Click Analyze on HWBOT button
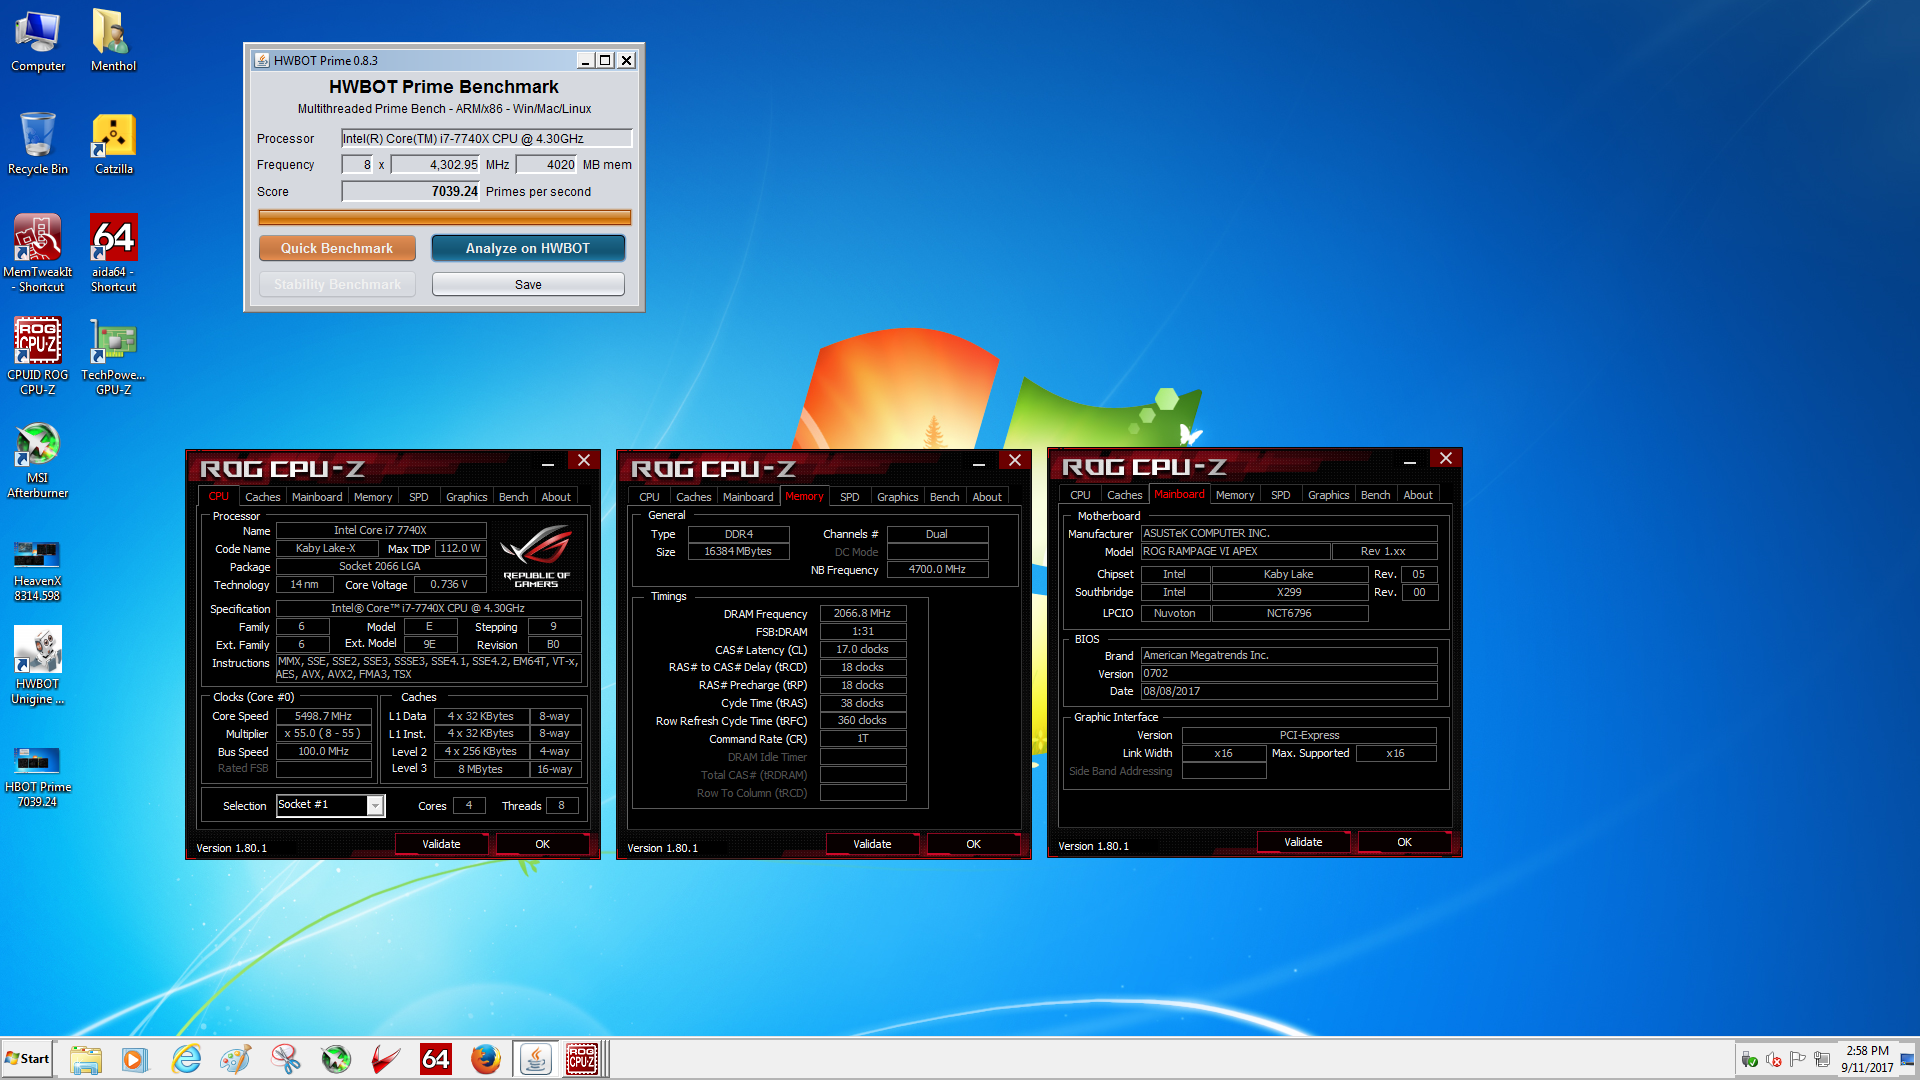The height and width of the screenshot is (1080, 1920). 528,248
